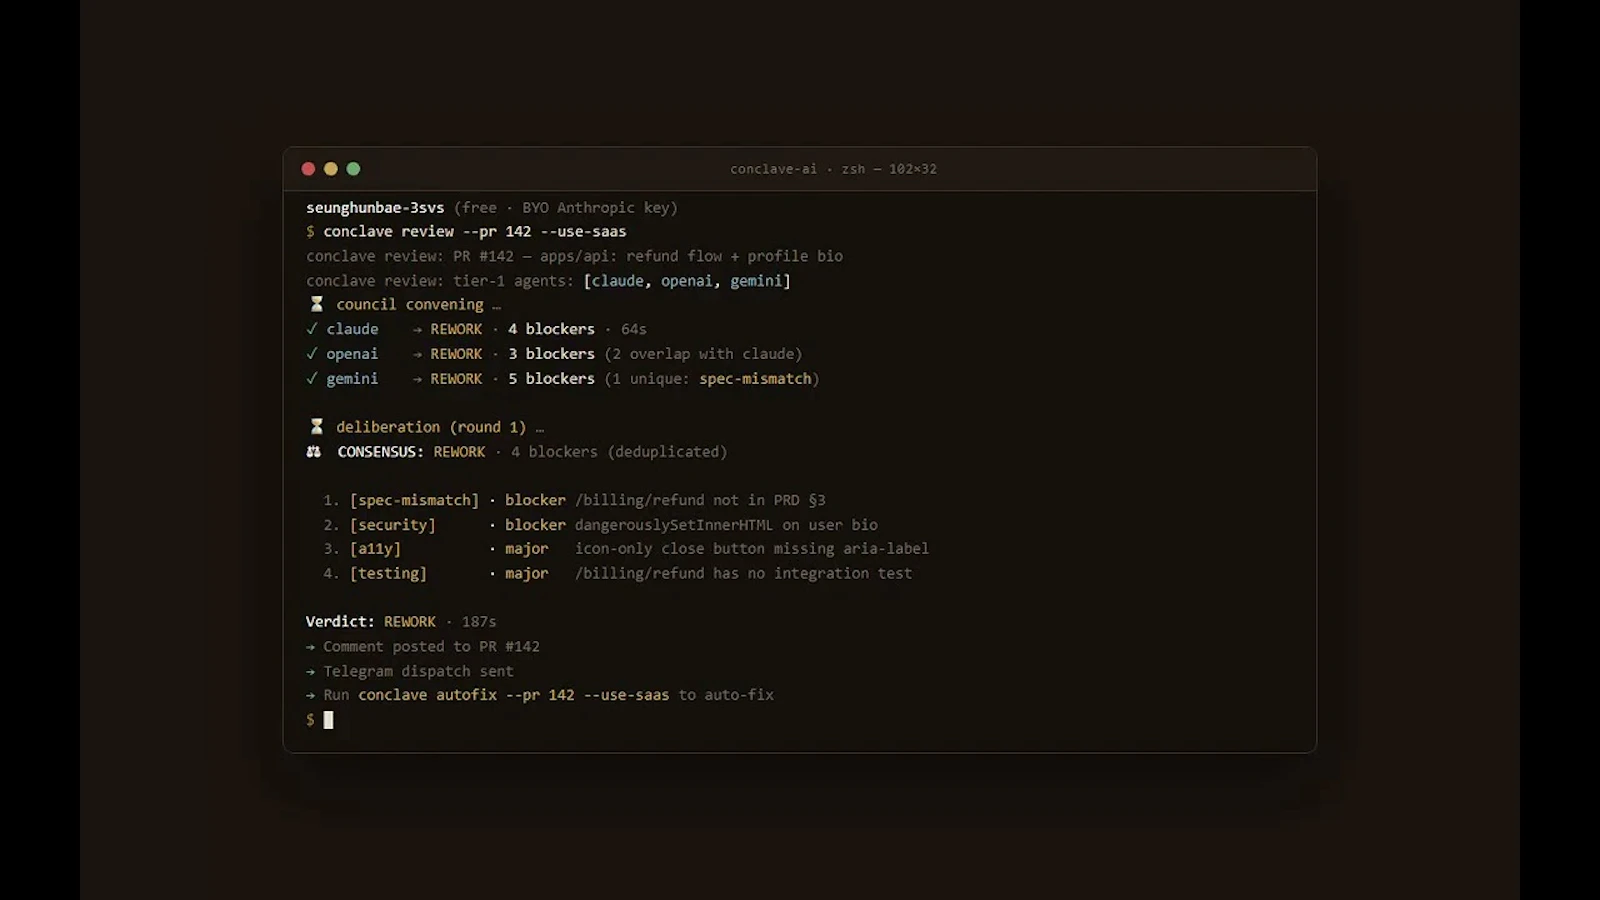The image size is (1600, 900).
Task: Click the line 'PR #142 — apps/api: refund flow + profile bio'
Action: point(648,256)
